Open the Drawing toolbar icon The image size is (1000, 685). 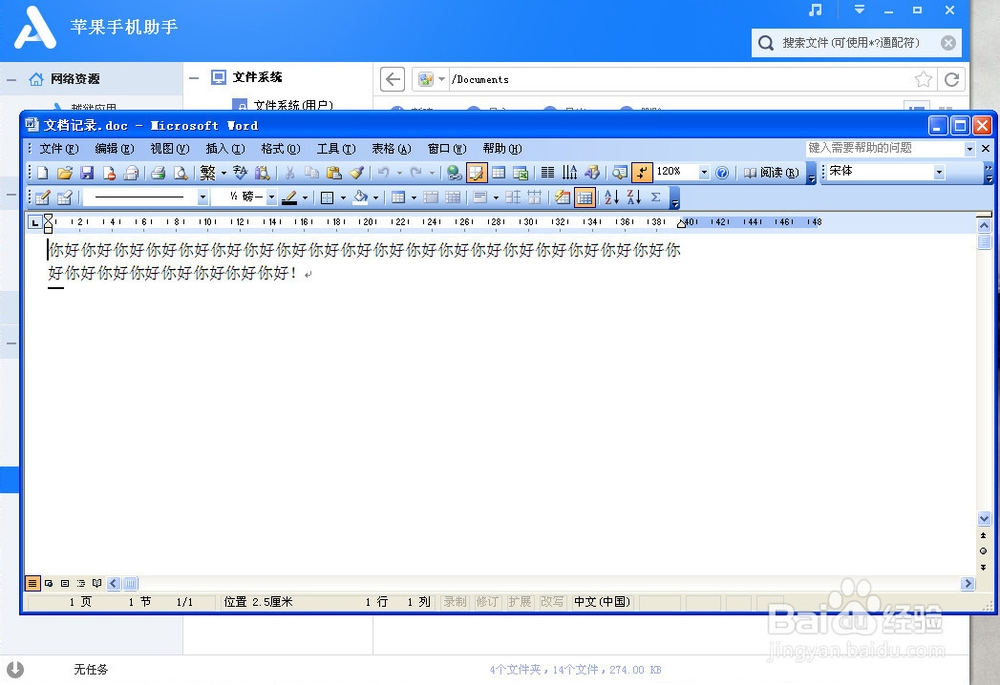coord(592,172)
